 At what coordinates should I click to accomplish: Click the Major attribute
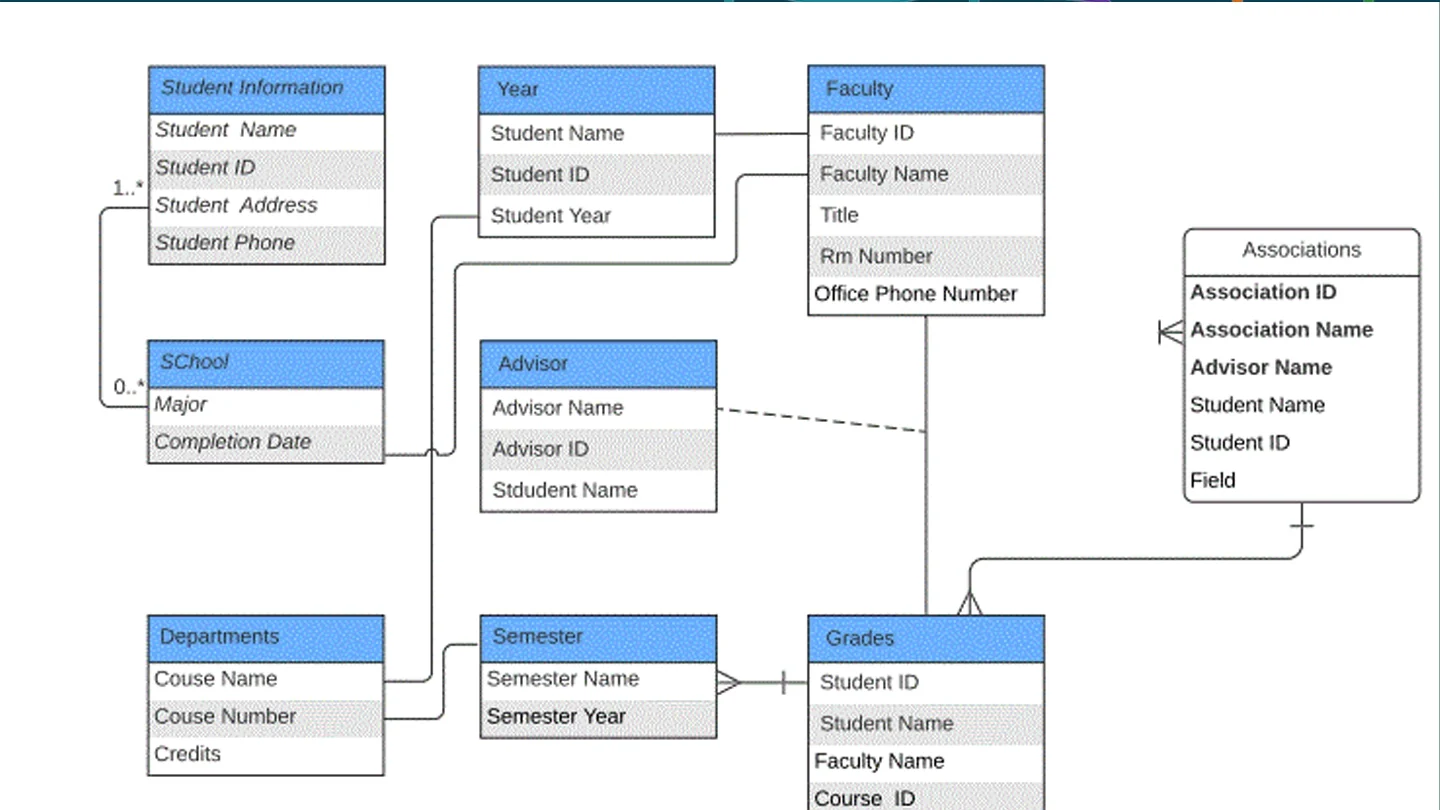(x=266, y=406)
